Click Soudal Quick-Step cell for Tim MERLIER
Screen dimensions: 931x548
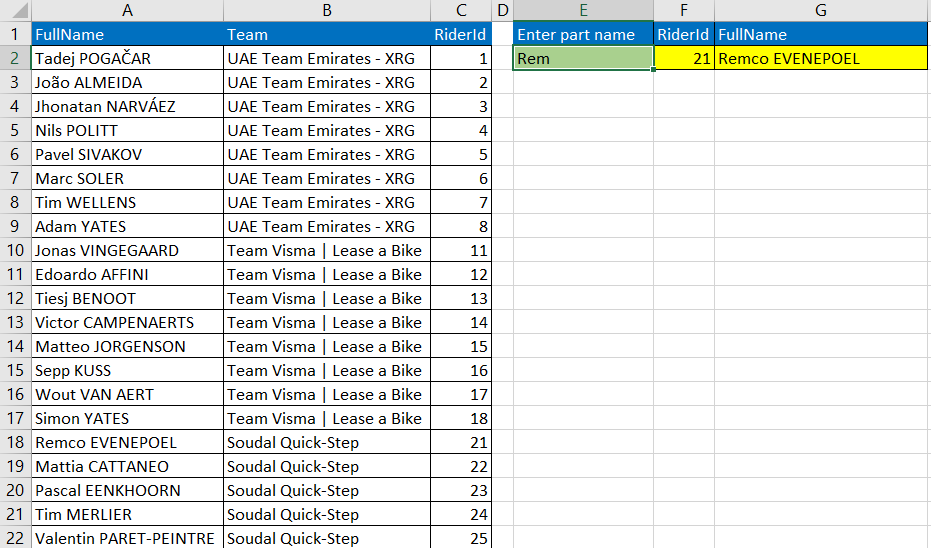327,514
